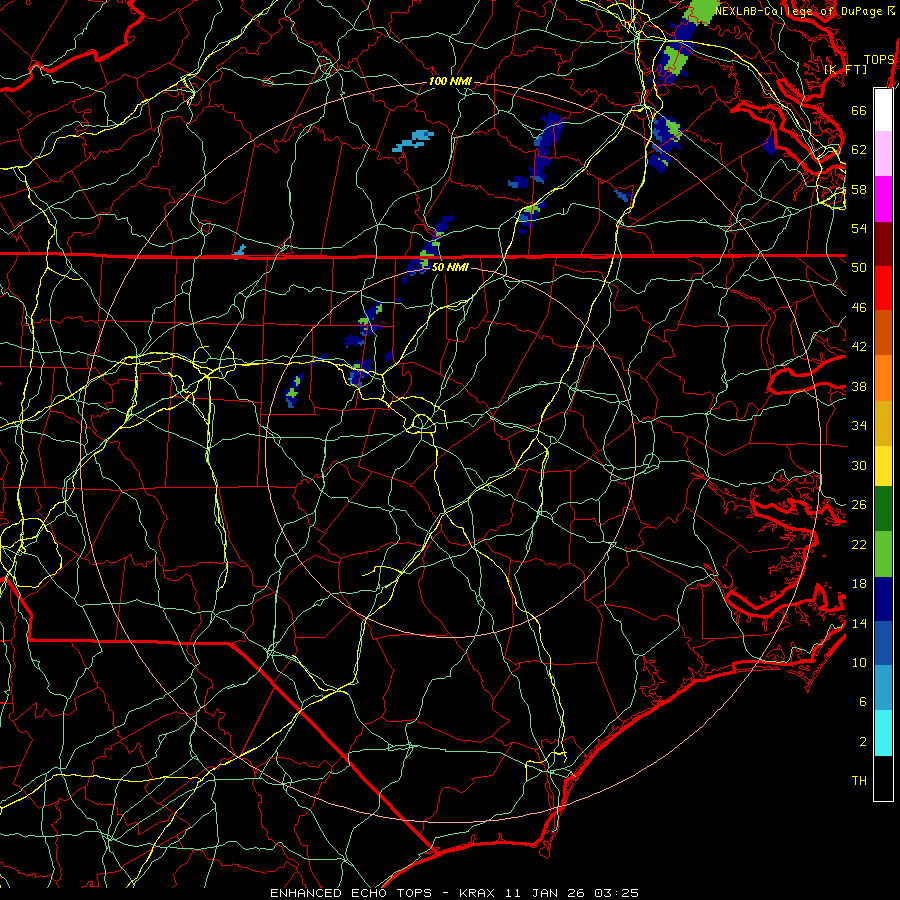Click the dark orange swatch between 46 and 42
Image resolution: width=900 pixels, height=900 pixels.
[883, 332]
